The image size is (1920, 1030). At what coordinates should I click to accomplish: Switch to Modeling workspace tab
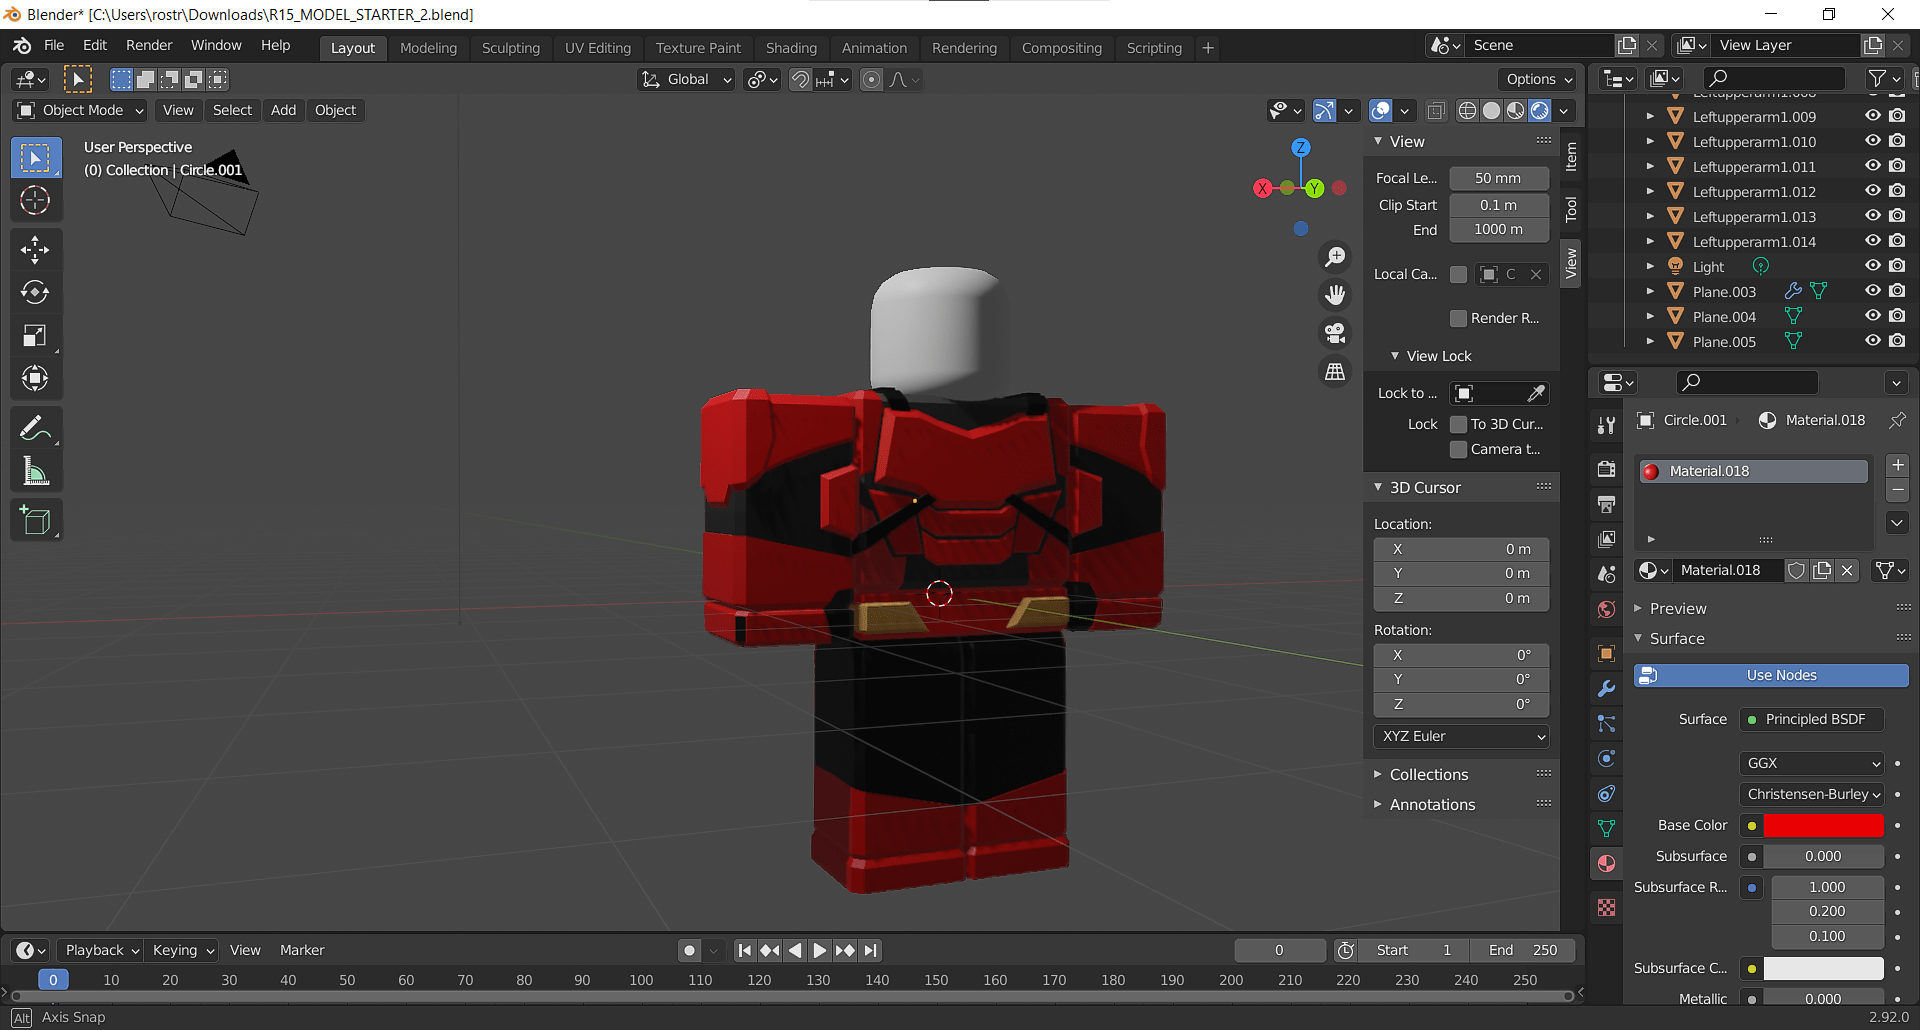(428, 48)
